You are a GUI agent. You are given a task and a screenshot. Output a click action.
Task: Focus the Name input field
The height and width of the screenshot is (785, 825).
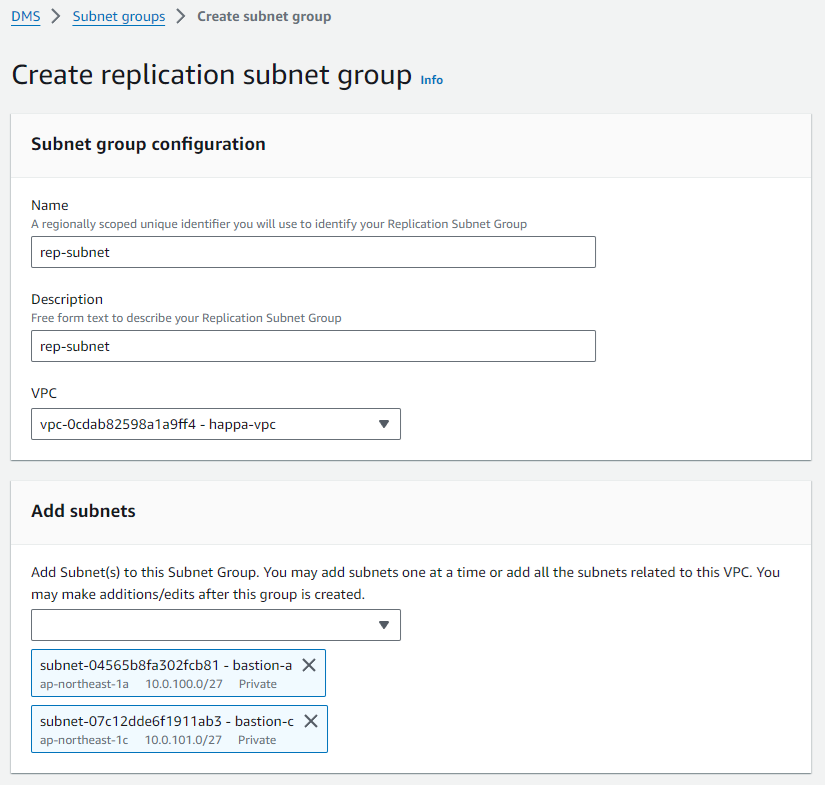coord(313,252)
